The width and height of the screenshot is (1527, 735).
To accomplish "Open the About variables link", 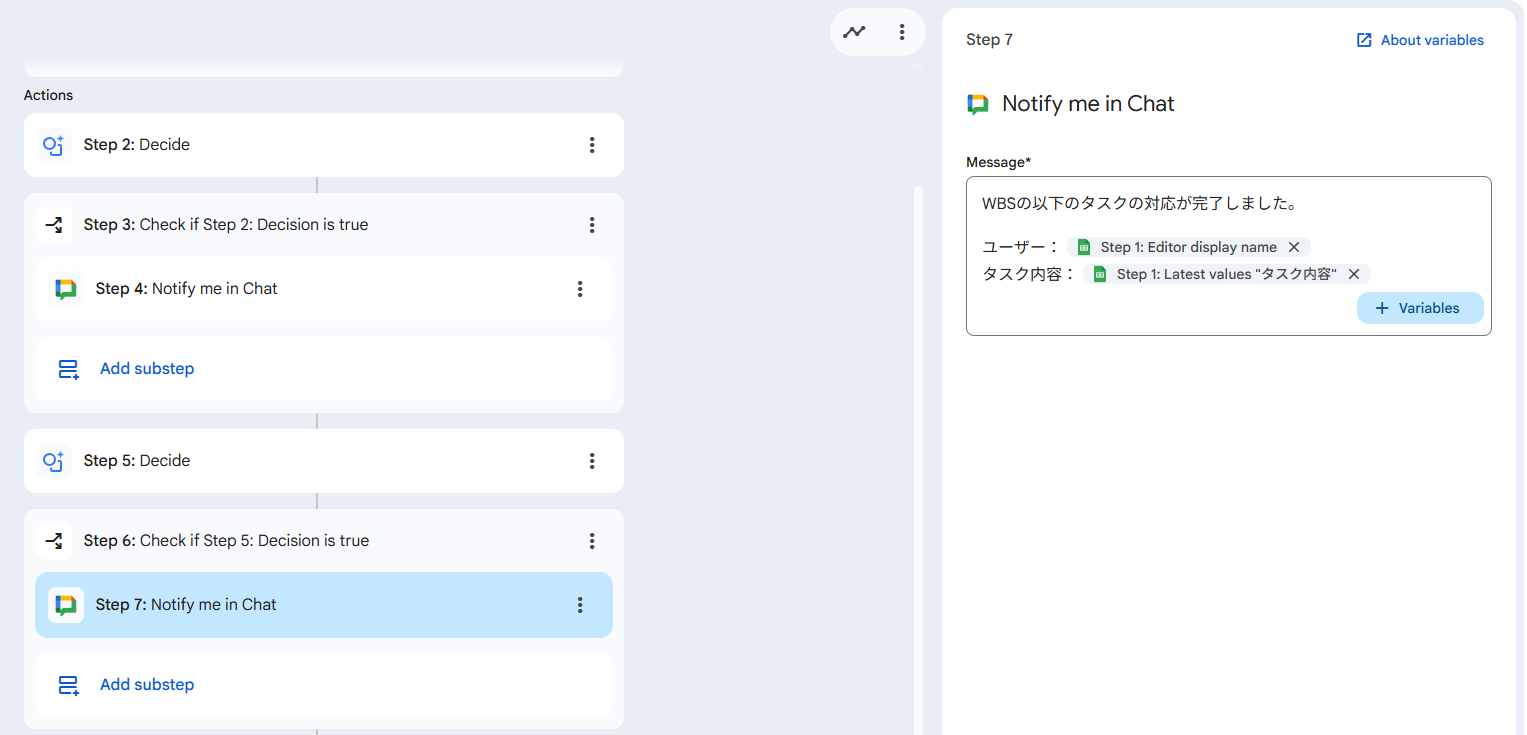I will click(1420, 40).
